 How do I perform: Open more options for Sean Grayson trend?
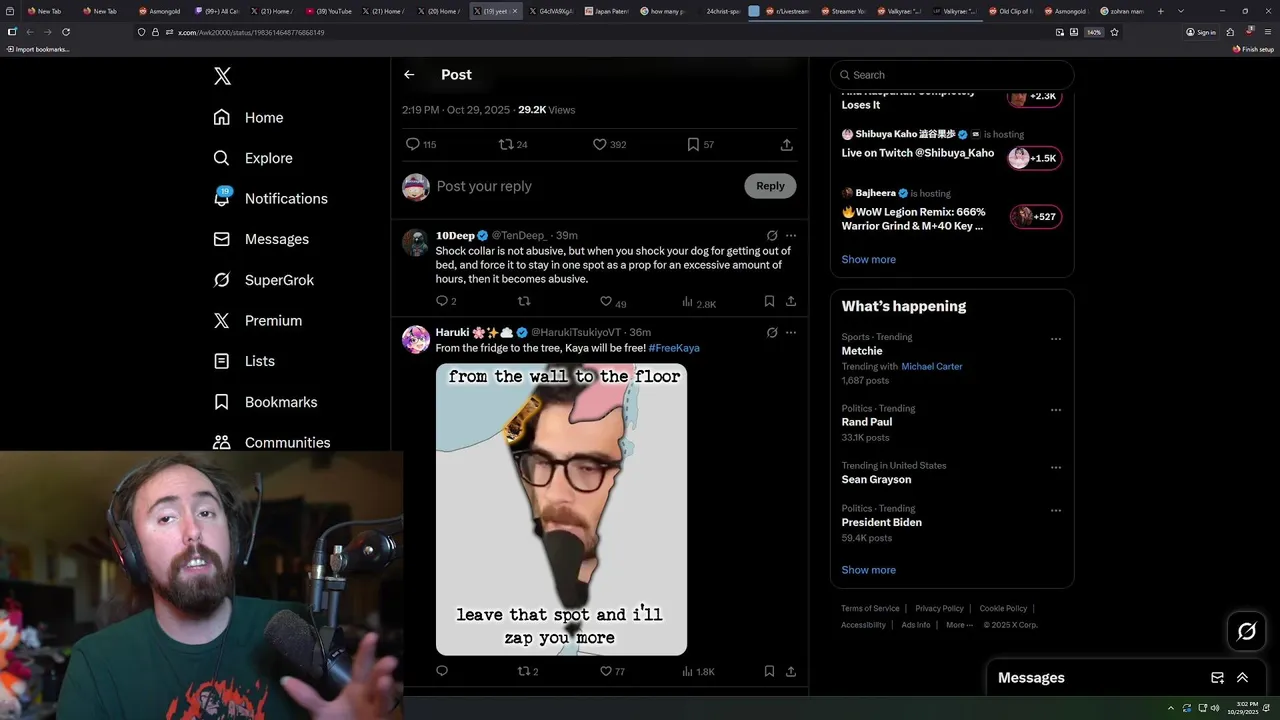pos(1055,467)
